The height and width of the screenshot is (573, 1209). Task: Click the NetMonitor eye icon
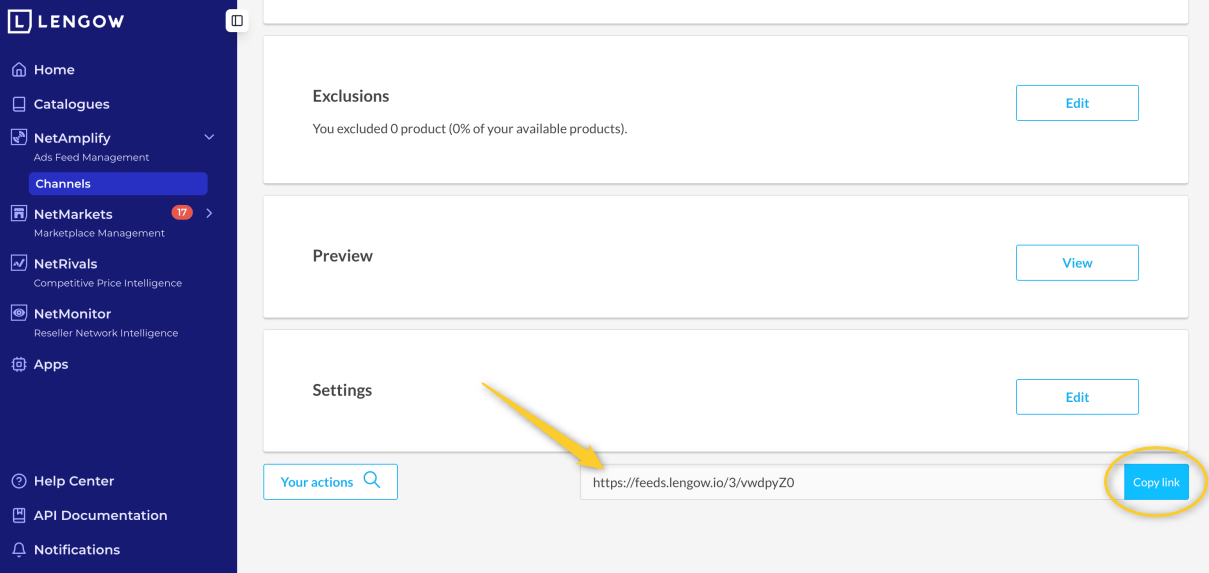[x=18, y=314]
